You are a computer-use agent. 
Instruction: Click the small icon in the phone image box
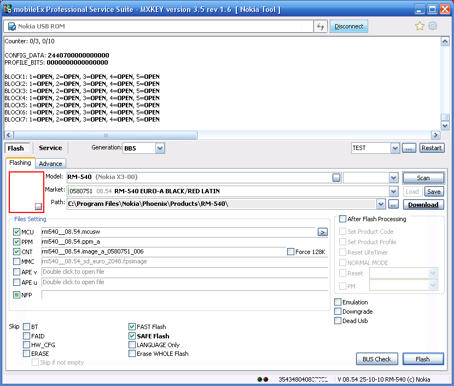[x=38, y=206]
